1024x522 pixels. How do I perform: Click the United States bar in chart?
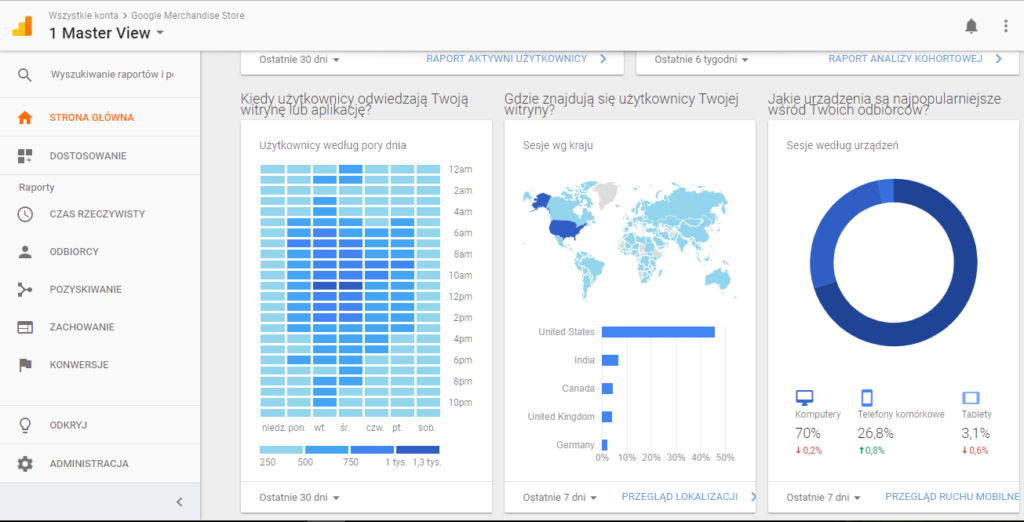coord(658,332)
